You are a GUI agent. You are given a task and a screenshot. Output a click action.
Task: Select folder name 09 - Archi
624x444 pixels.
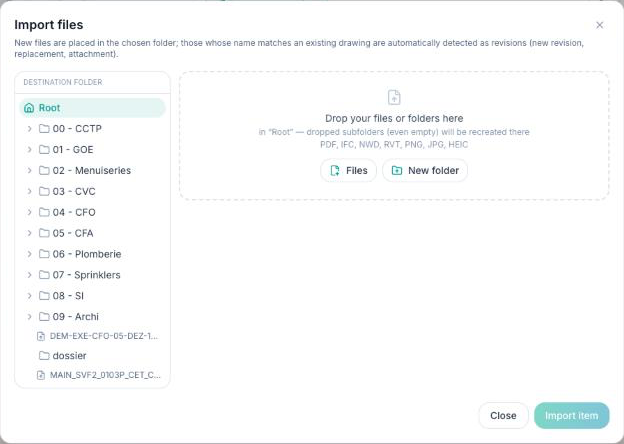click(x=76, y=317)
